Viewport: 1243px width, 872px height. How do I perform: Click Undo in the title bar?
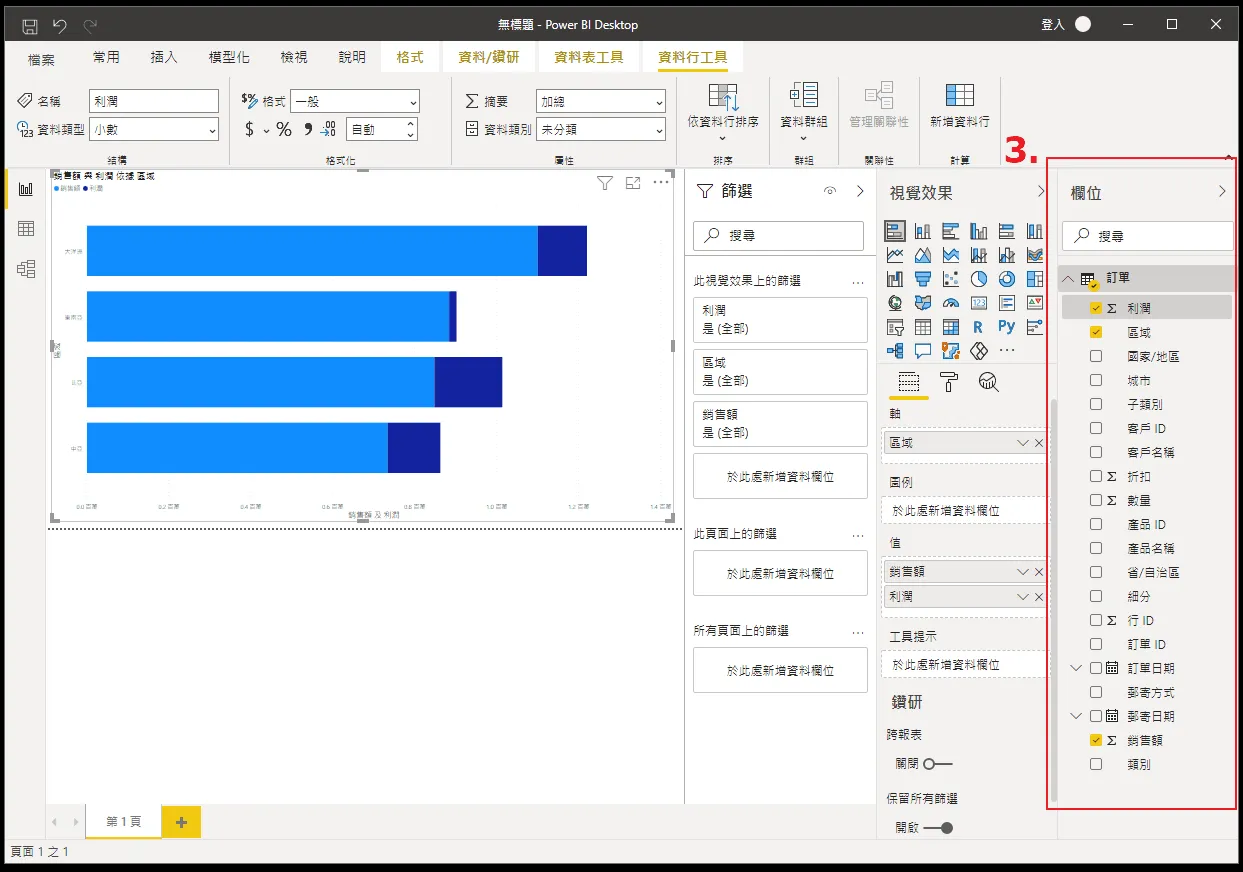coord(60,25)
